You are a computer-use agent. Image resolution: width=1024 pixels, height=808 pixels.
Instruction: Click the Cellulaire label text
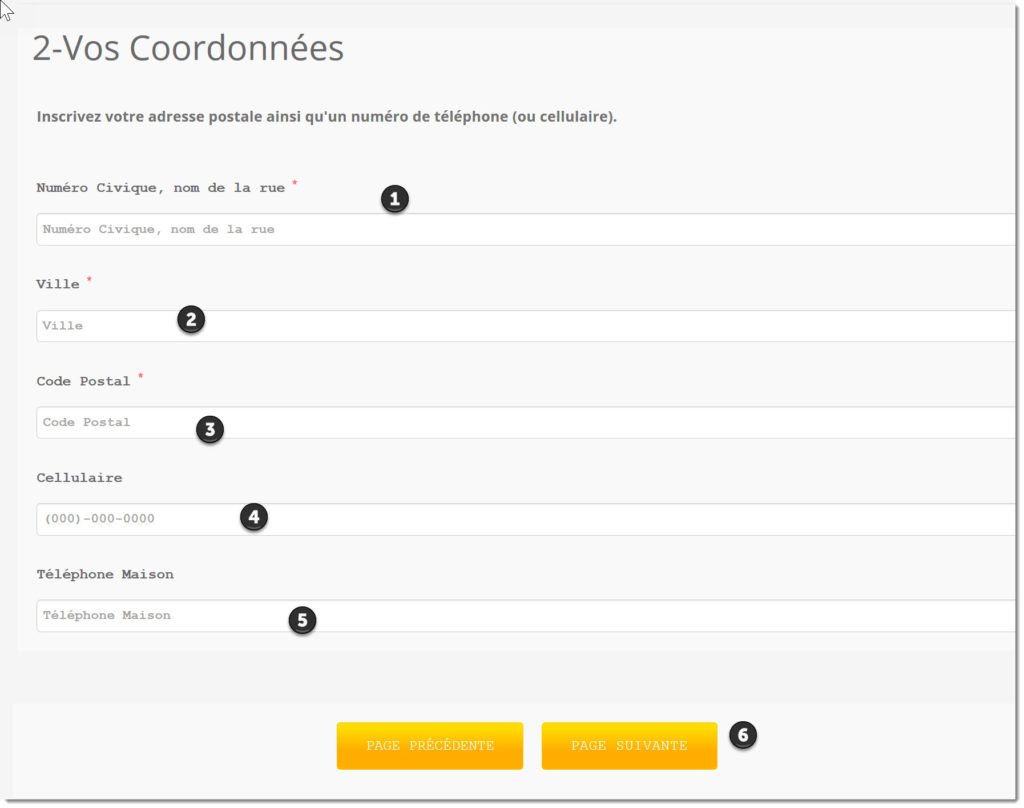[x=79, y=477]
